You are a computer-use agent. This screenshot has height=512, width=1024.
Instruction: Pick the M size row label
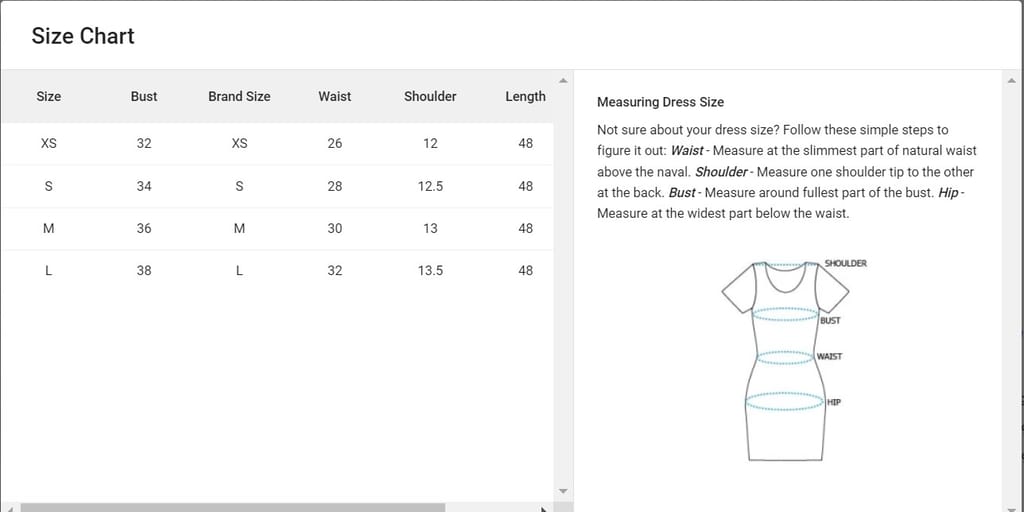pos(48,228)
